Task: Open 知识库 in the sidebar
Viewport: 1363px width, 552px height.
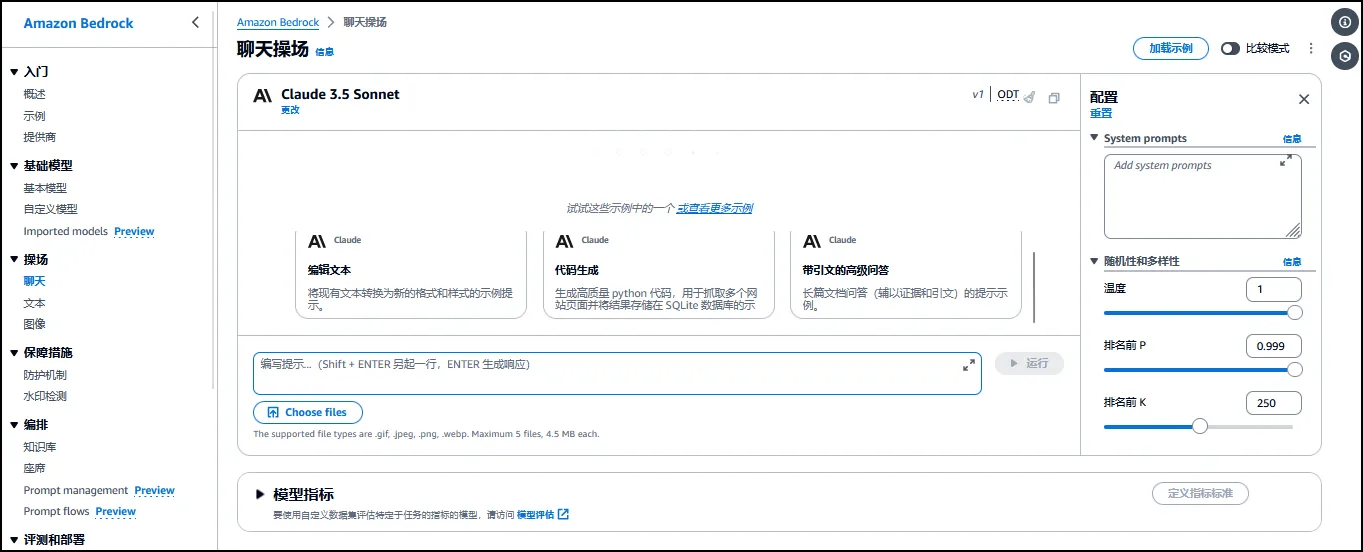Action: coord(40,447)
